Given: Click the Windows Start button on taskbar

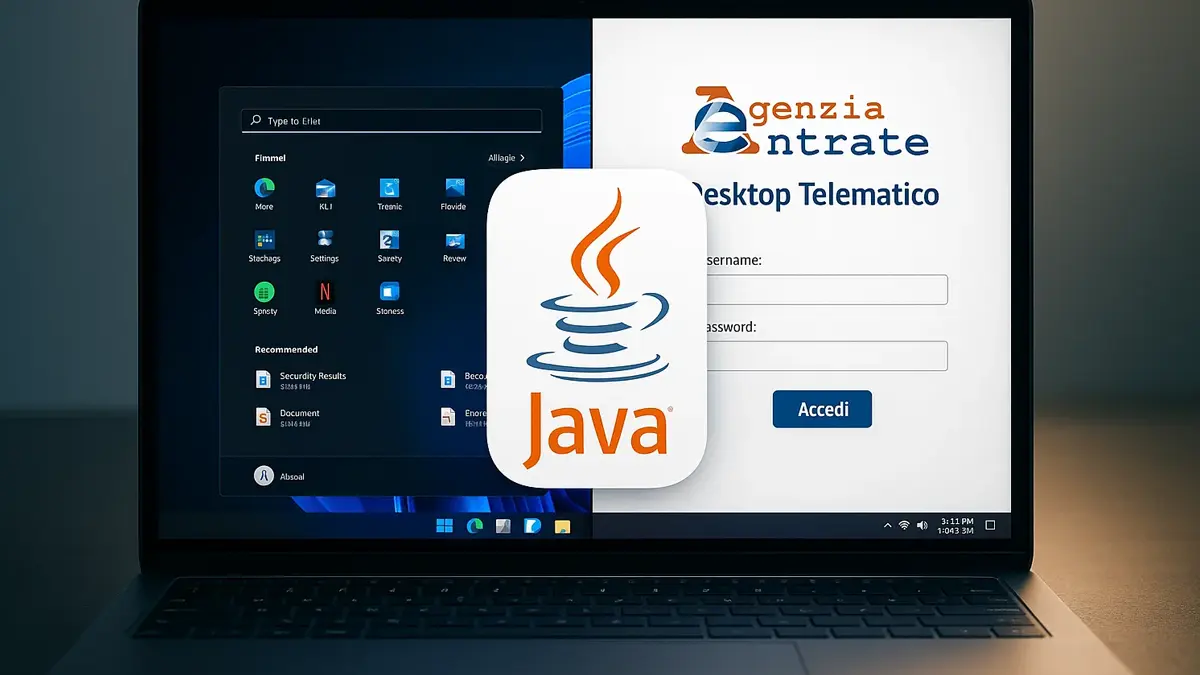Looking at the screenshot, I should coord(444,525).
